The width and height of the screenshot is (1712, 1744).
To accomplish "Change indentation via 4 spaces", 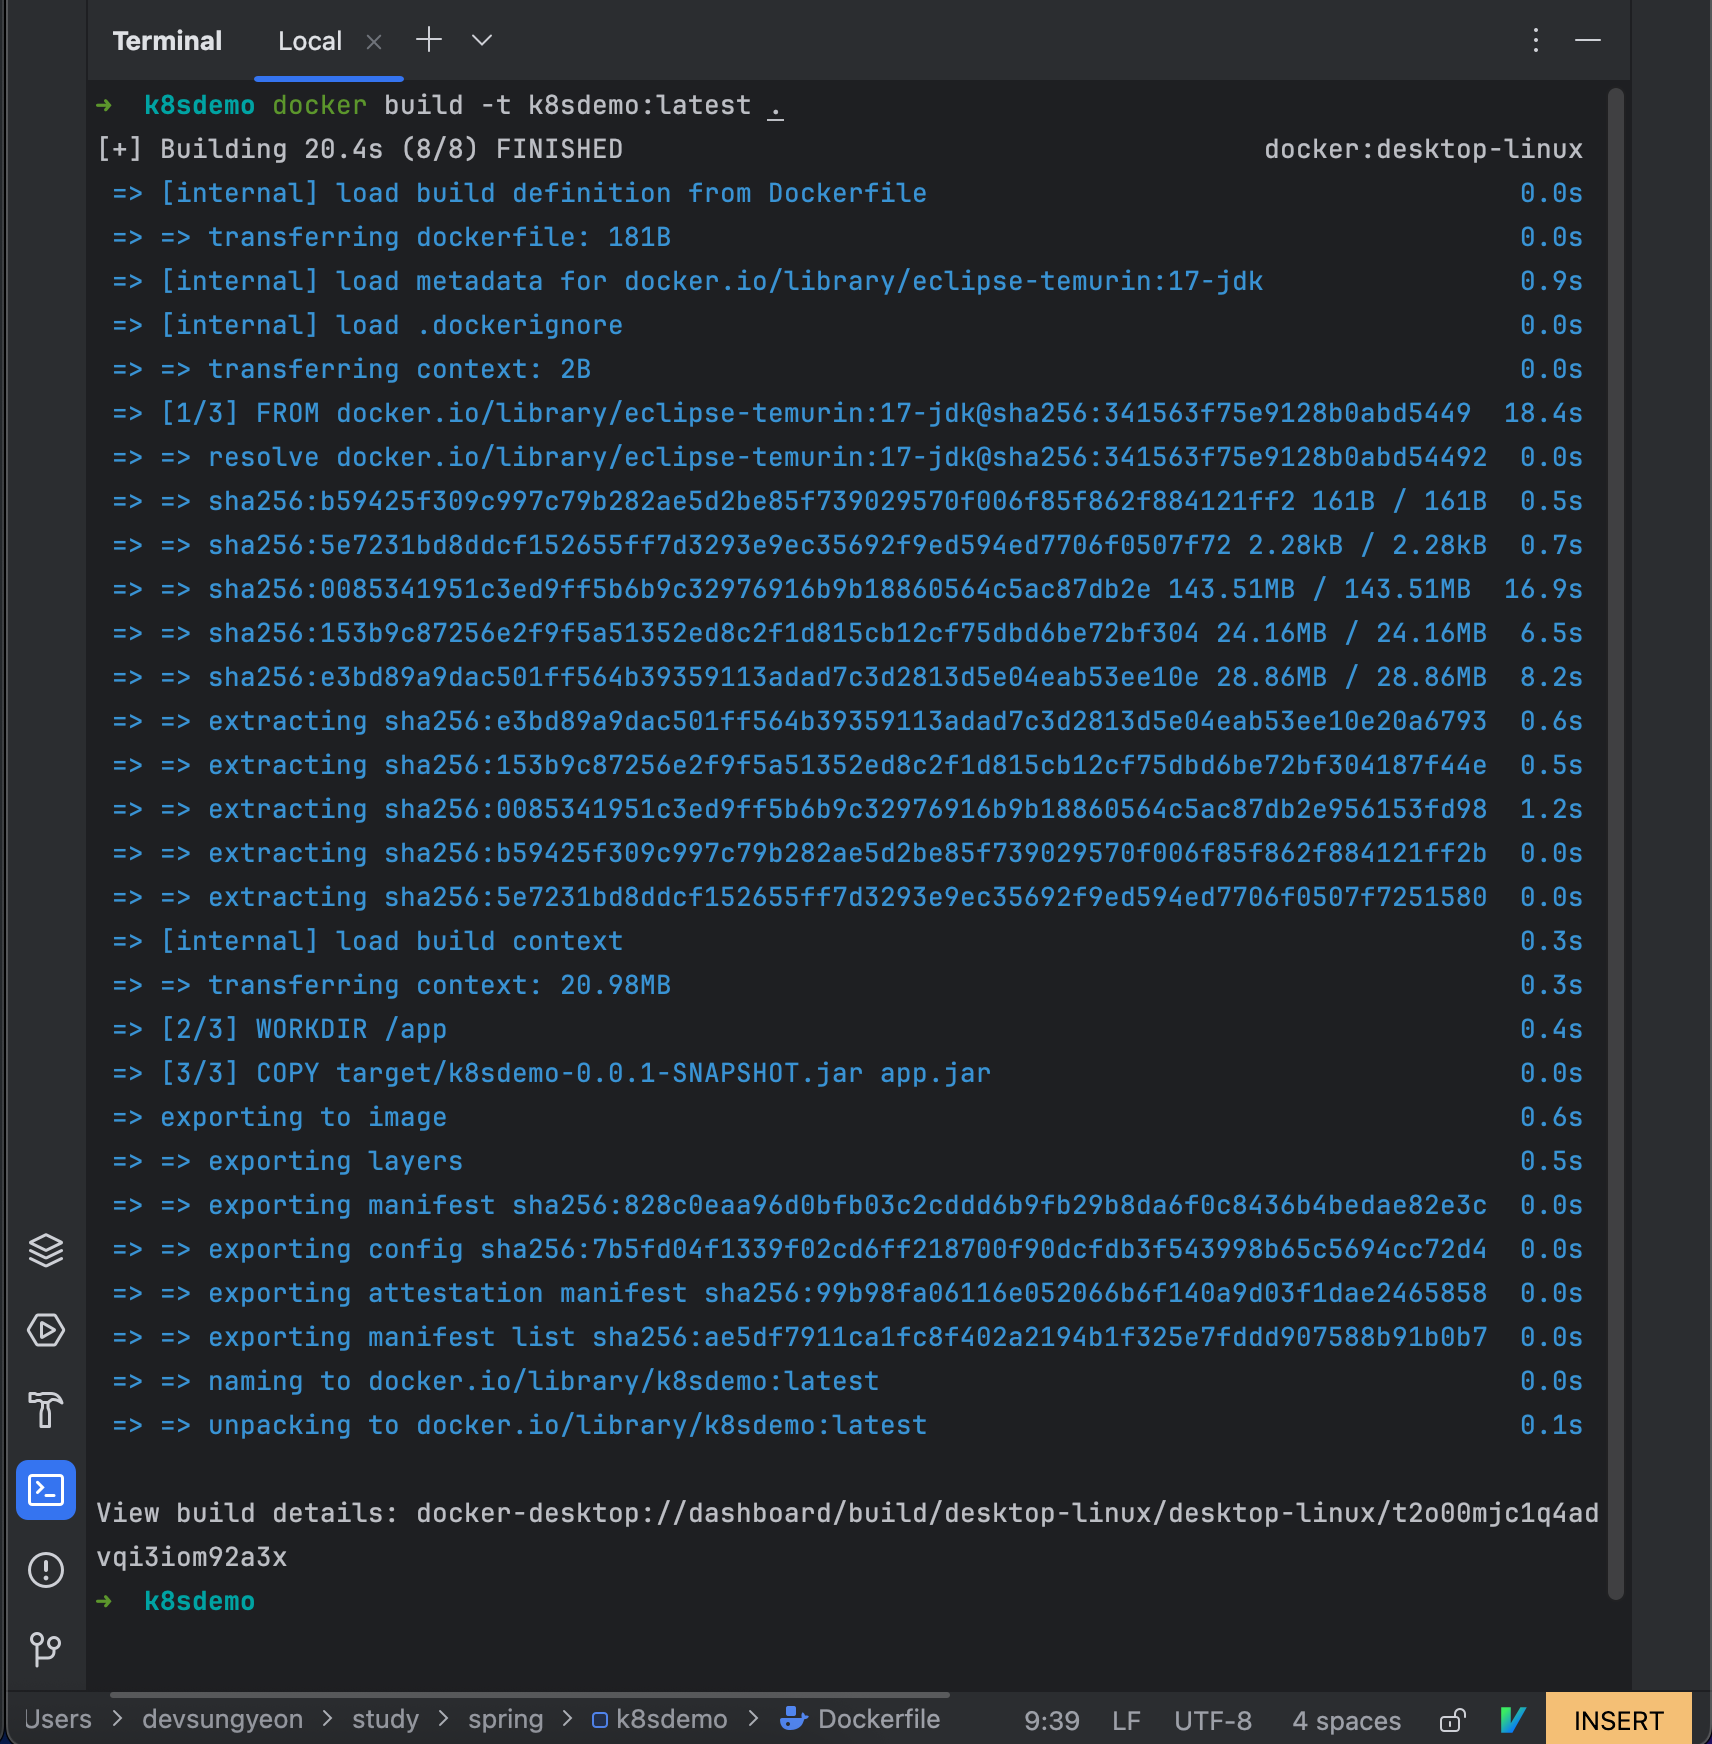I will click(1346, 1720).
